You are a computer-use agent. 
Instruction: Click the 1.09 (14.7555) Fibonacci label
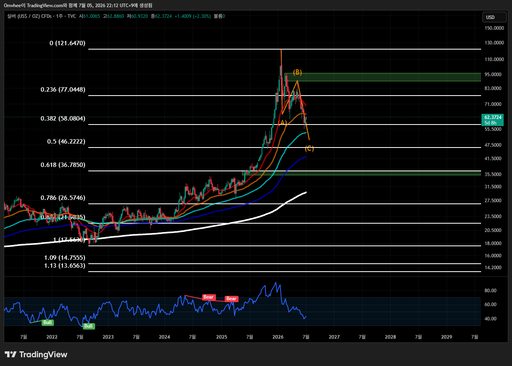point(65,258)
